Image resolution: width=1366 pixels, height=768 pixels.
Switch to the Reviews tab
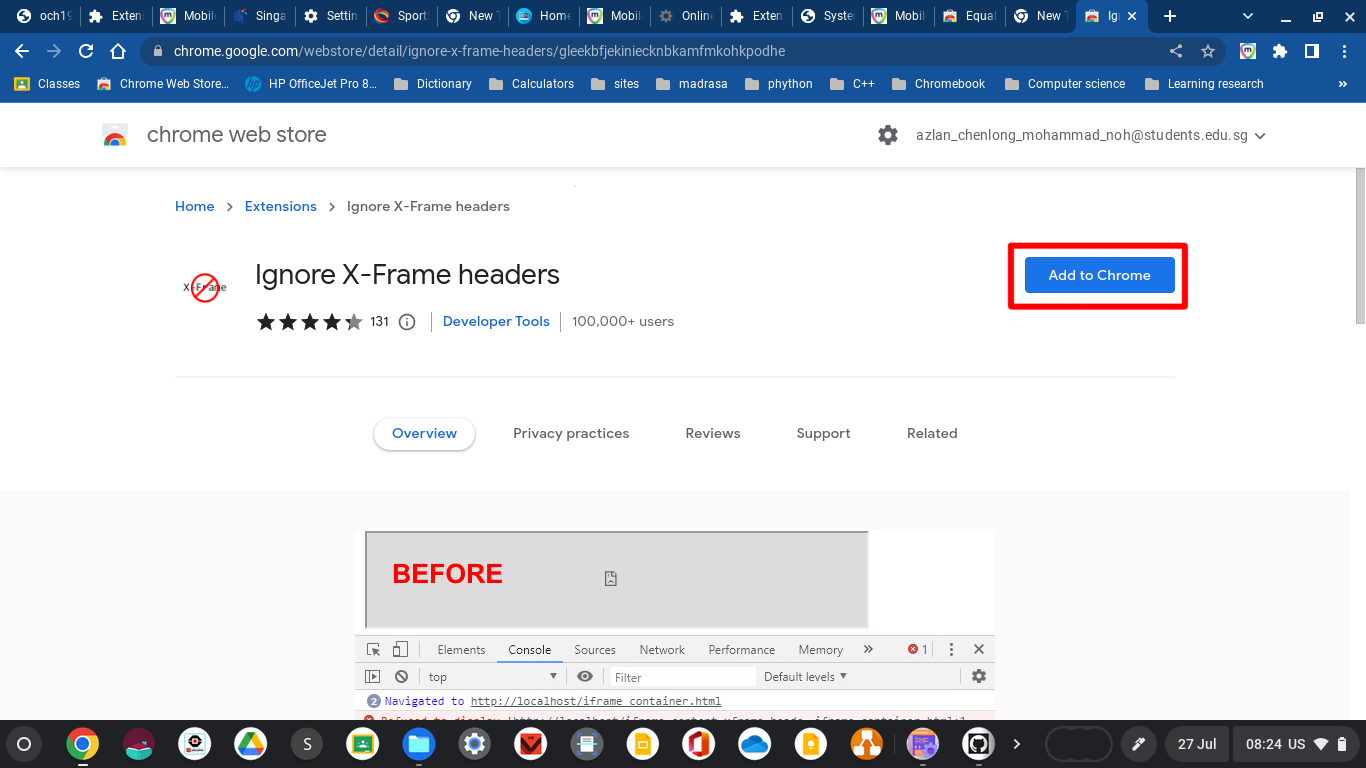point(713,433)
